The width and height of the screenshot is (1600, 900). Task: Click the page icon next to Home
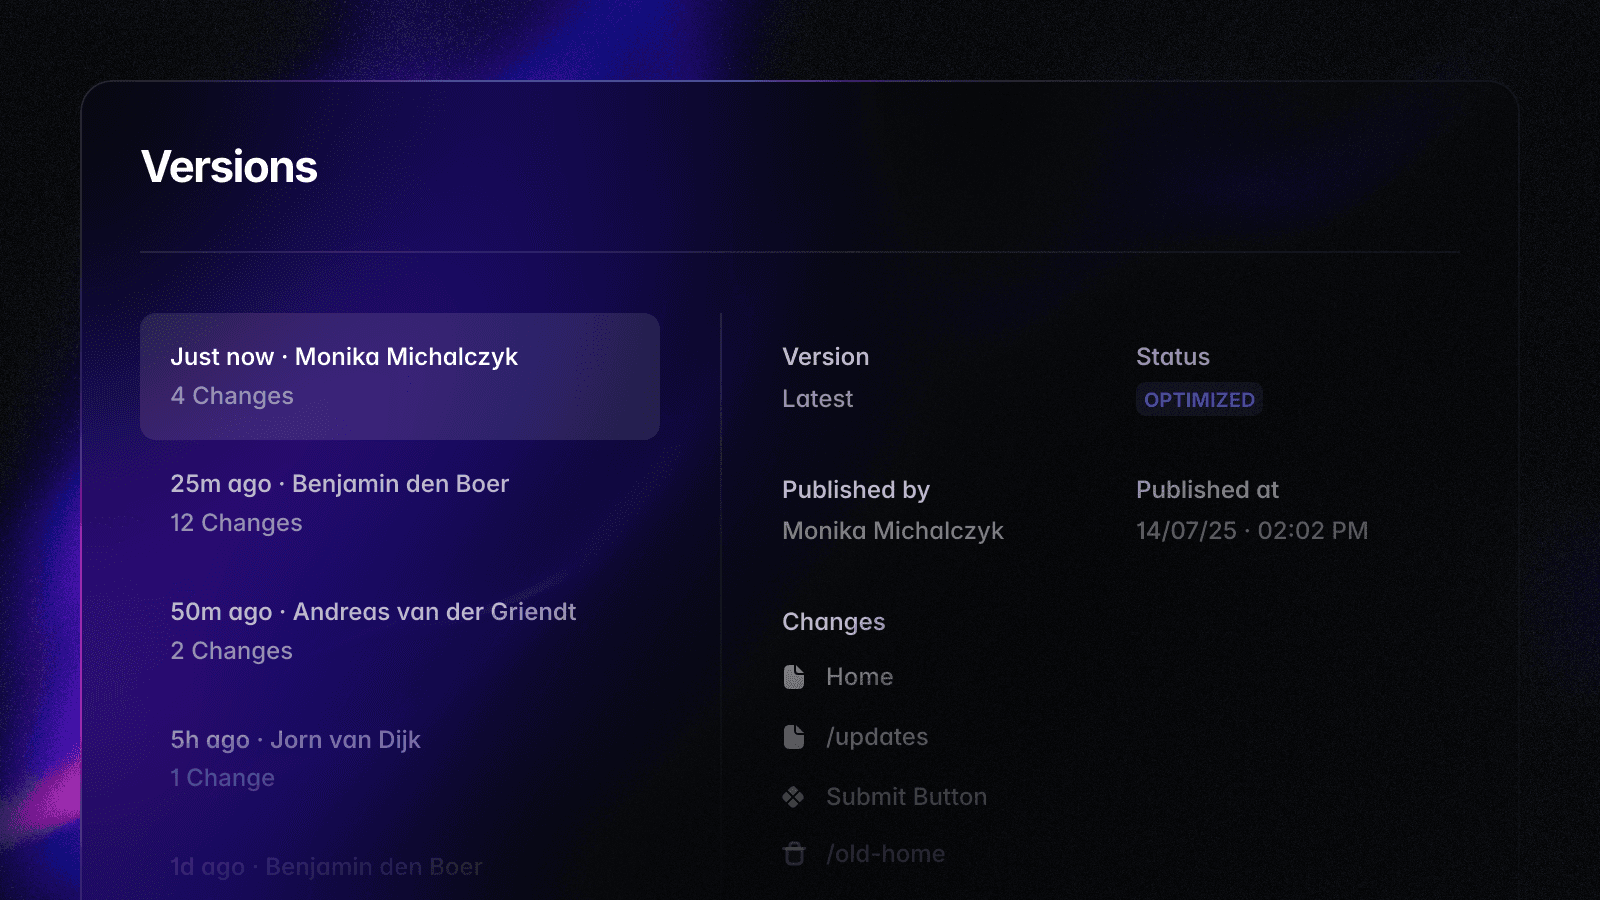click(x=795, y=677)
